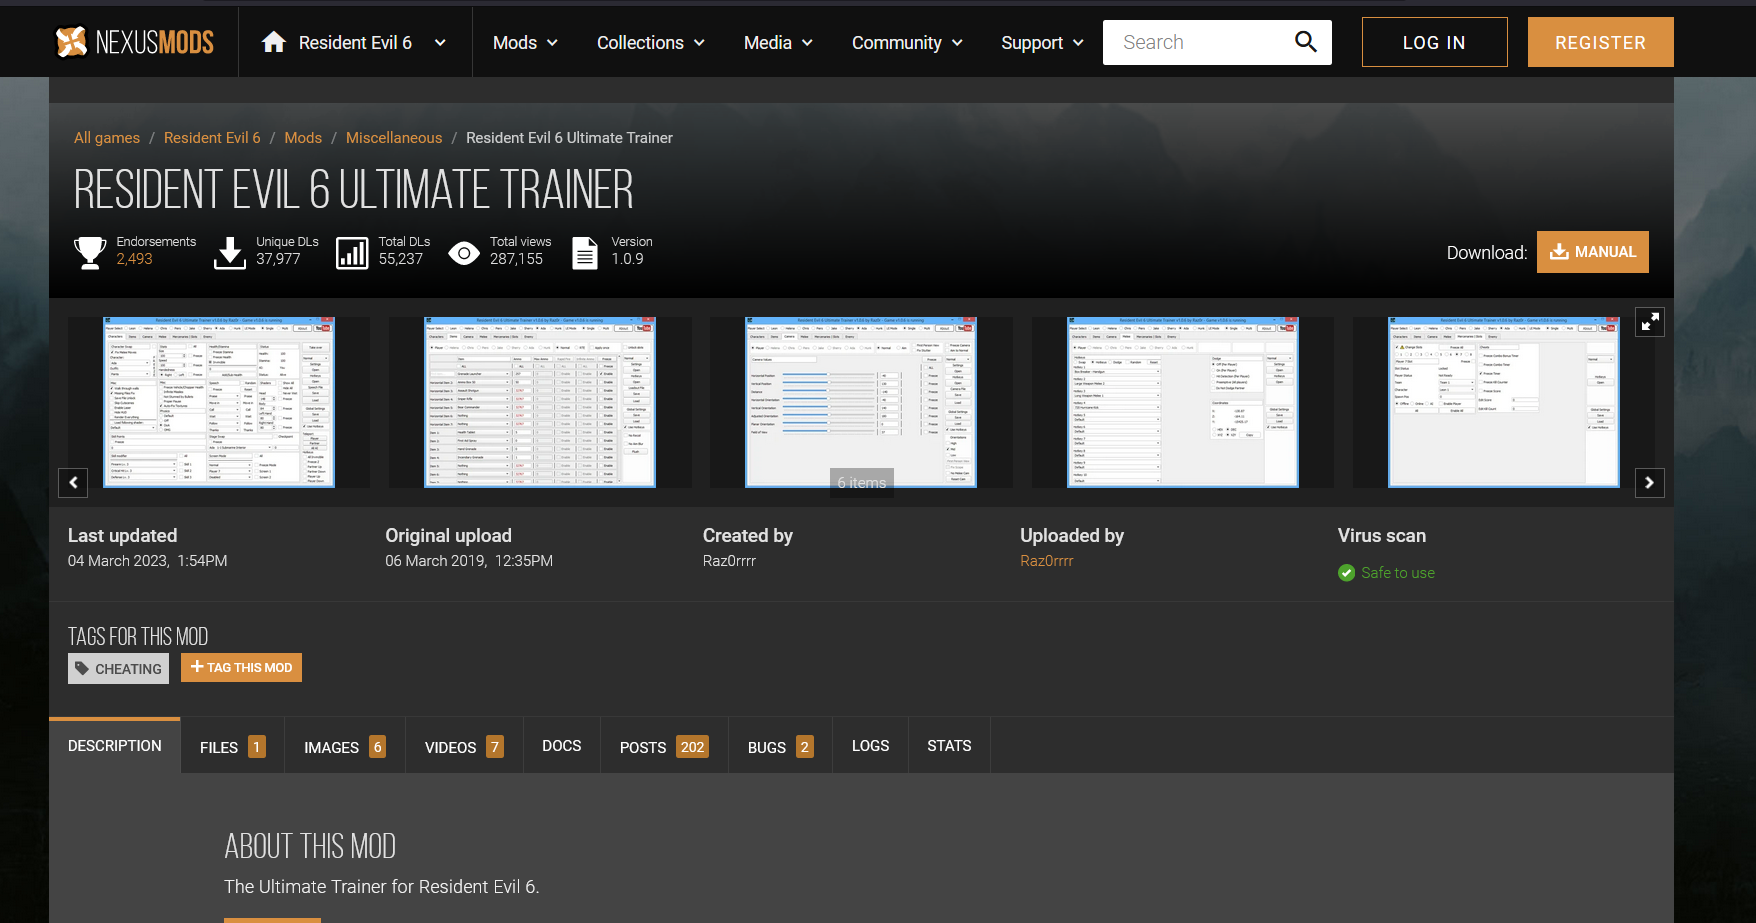The height and width of the screenshot is (923, 1756).
Task: Expand the Support menu
Action: [1042, 42]
